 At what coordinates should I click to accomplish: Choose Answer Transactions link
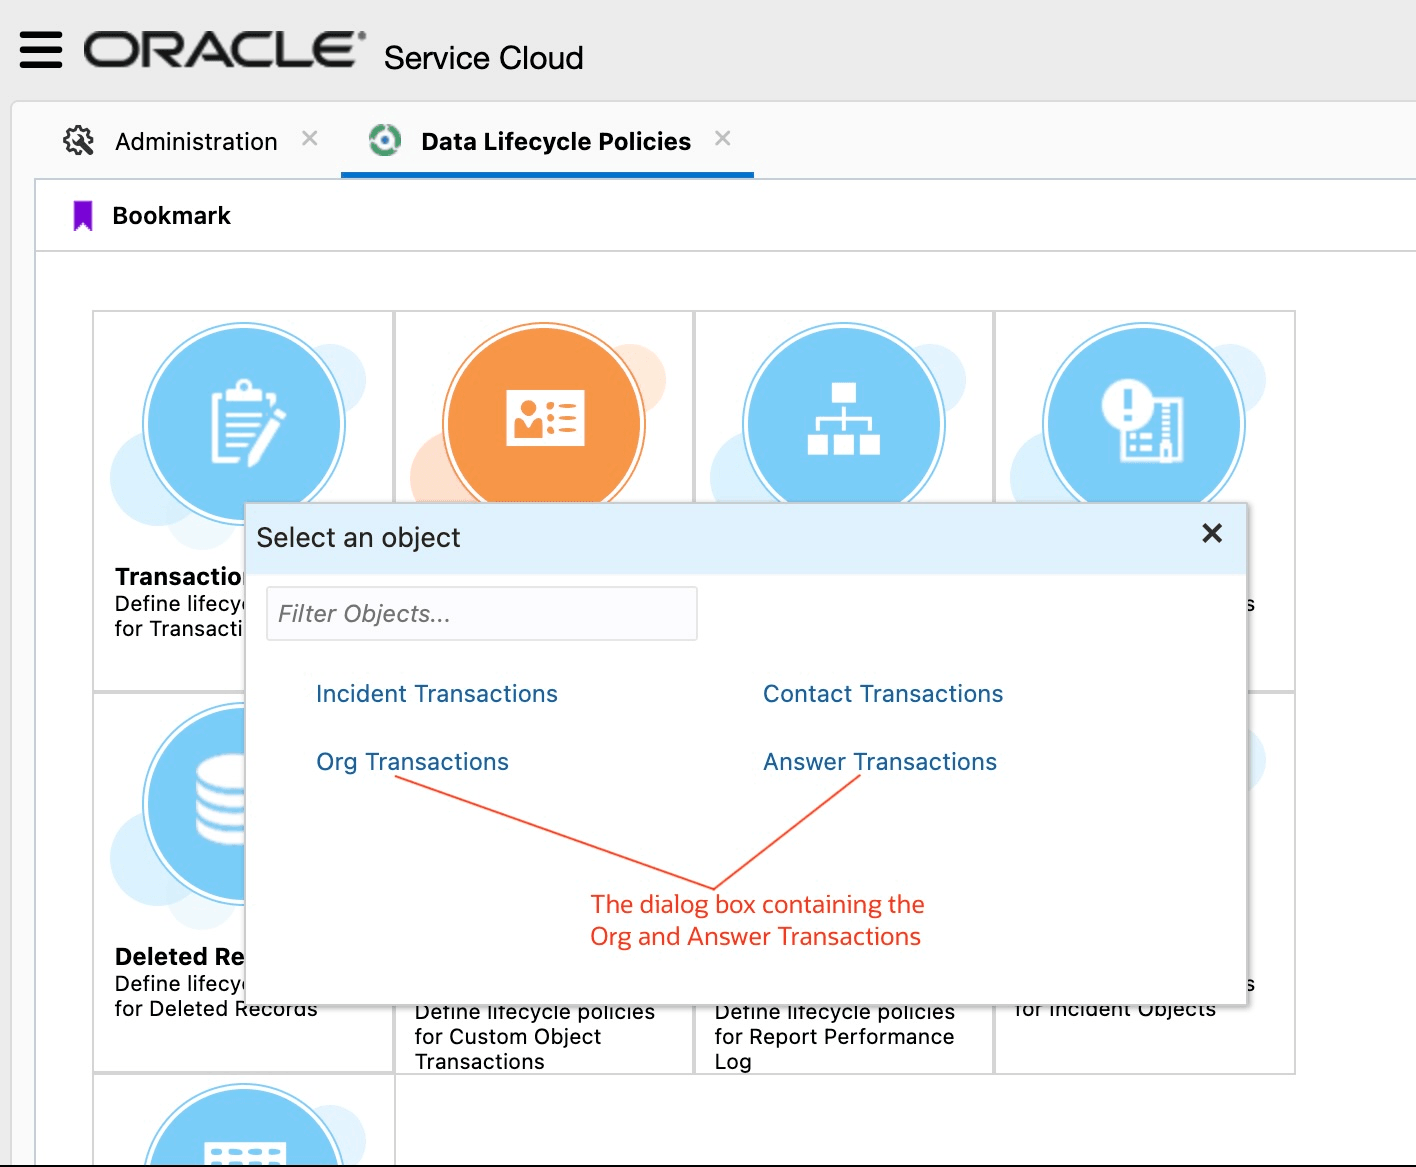coord(880,762)
